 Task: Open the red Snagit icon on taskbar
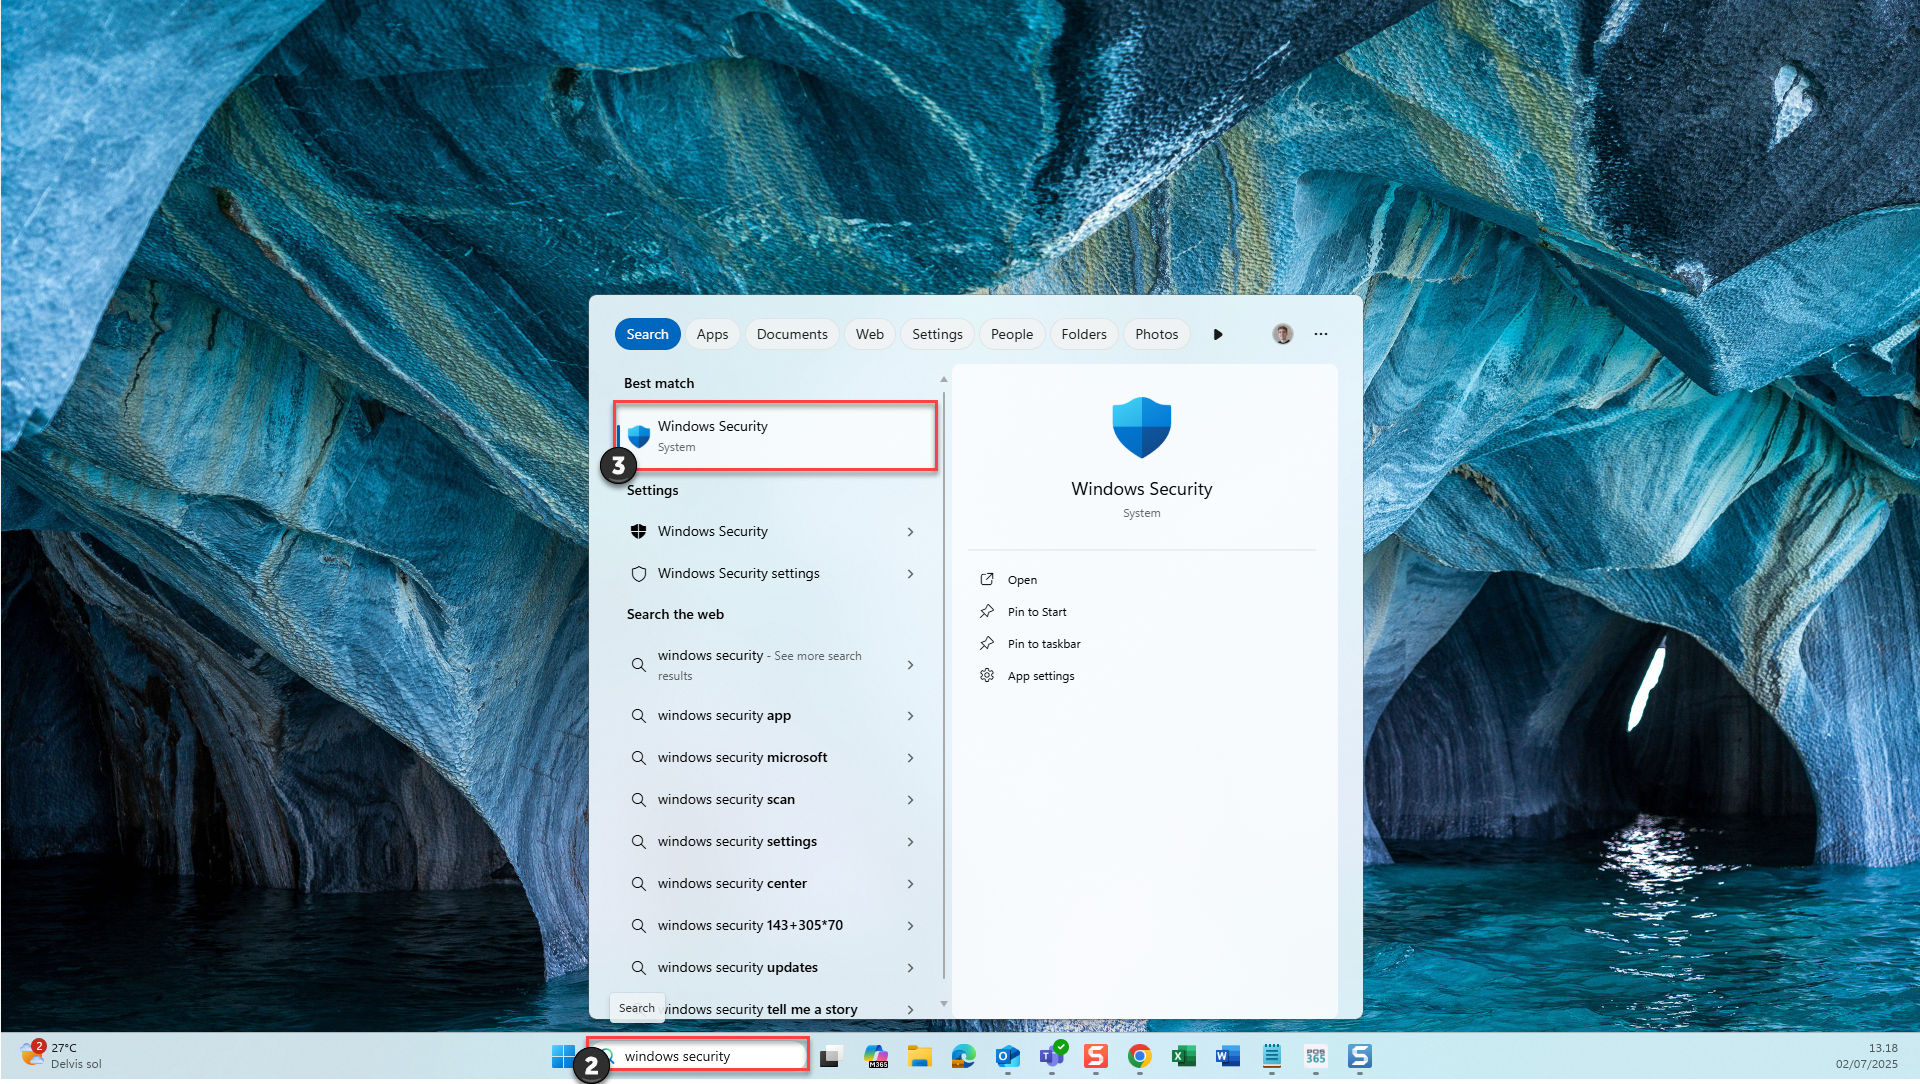(x=1096, y=1056)
